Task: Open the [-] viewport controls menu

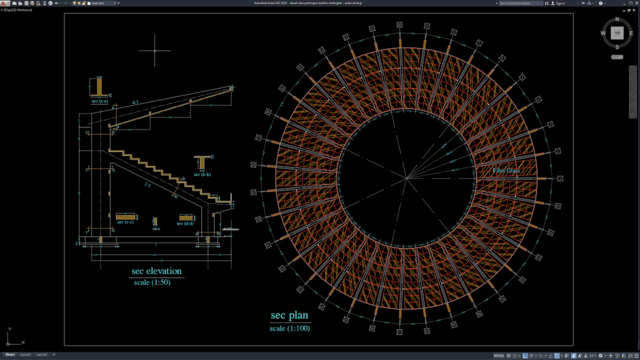Action: click(2, 10)
